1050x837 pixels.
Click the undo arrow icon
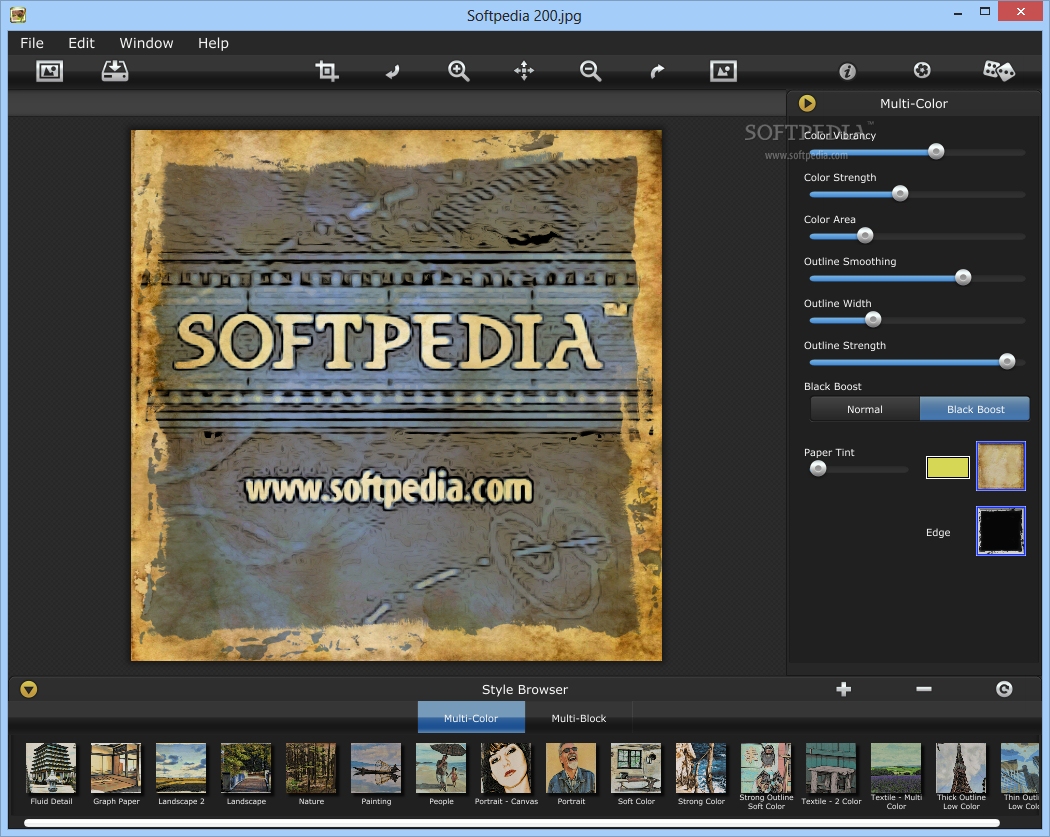click(x=392, y=72)
